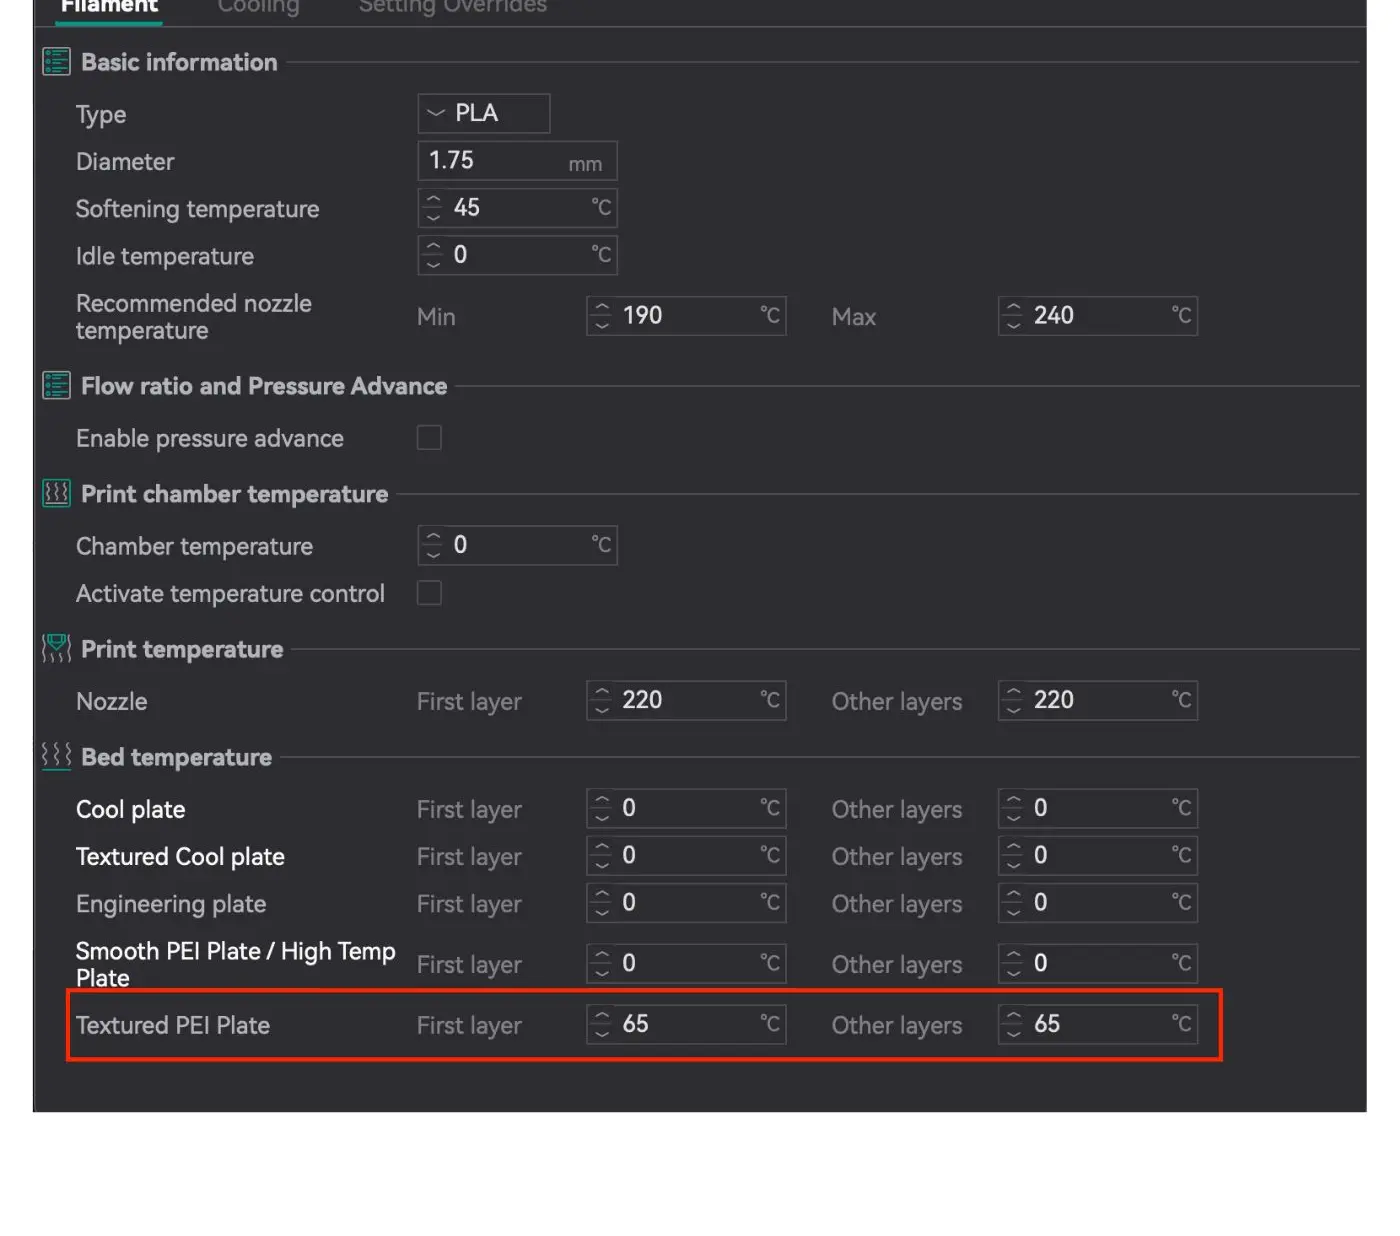Screen dimensions: 1400x1236
Task: Click Nozzle first layer temperature field
Action: (686, 700)
